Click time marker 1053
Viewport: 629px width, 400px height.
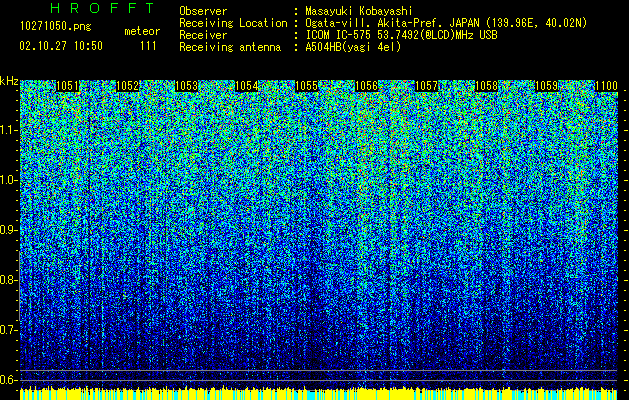click(187, 86)
